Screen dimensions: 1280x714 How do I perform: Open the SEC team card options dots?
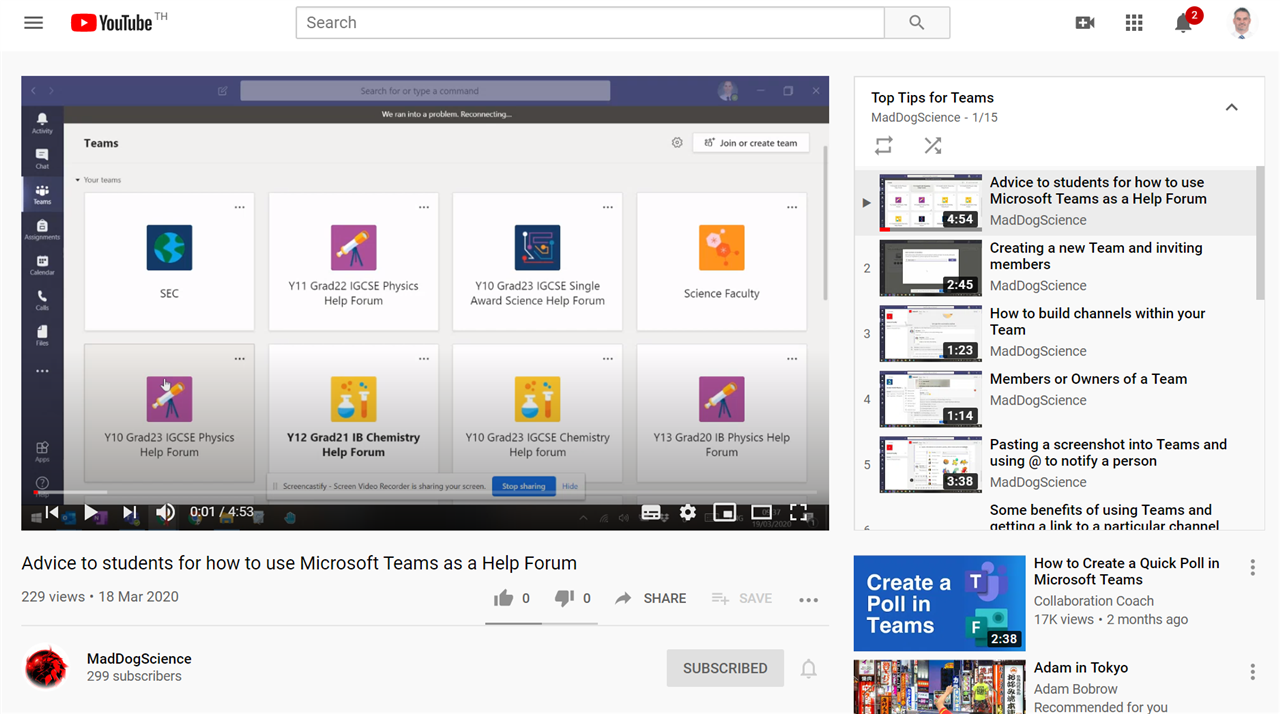(239, 207)
